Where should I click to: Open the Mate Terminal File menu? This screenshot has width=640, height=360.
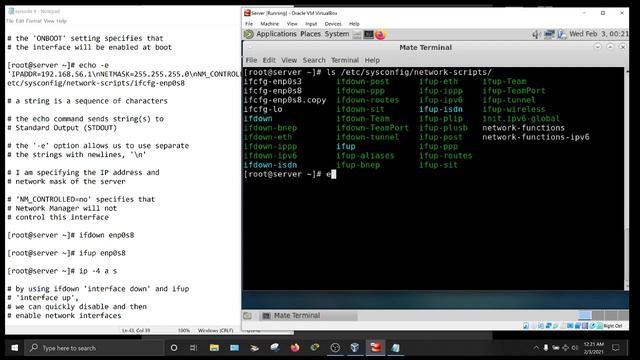[x=251, y=60]
